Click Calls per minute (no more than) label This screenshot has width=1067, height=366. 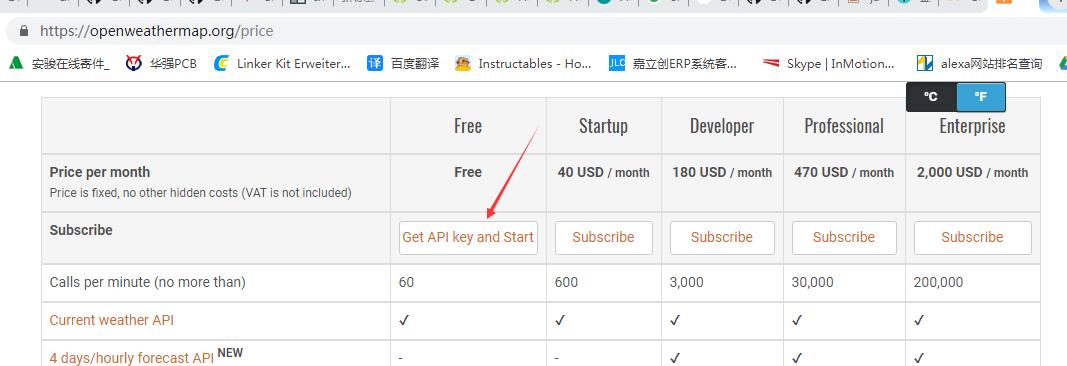(x=148, y=282)
